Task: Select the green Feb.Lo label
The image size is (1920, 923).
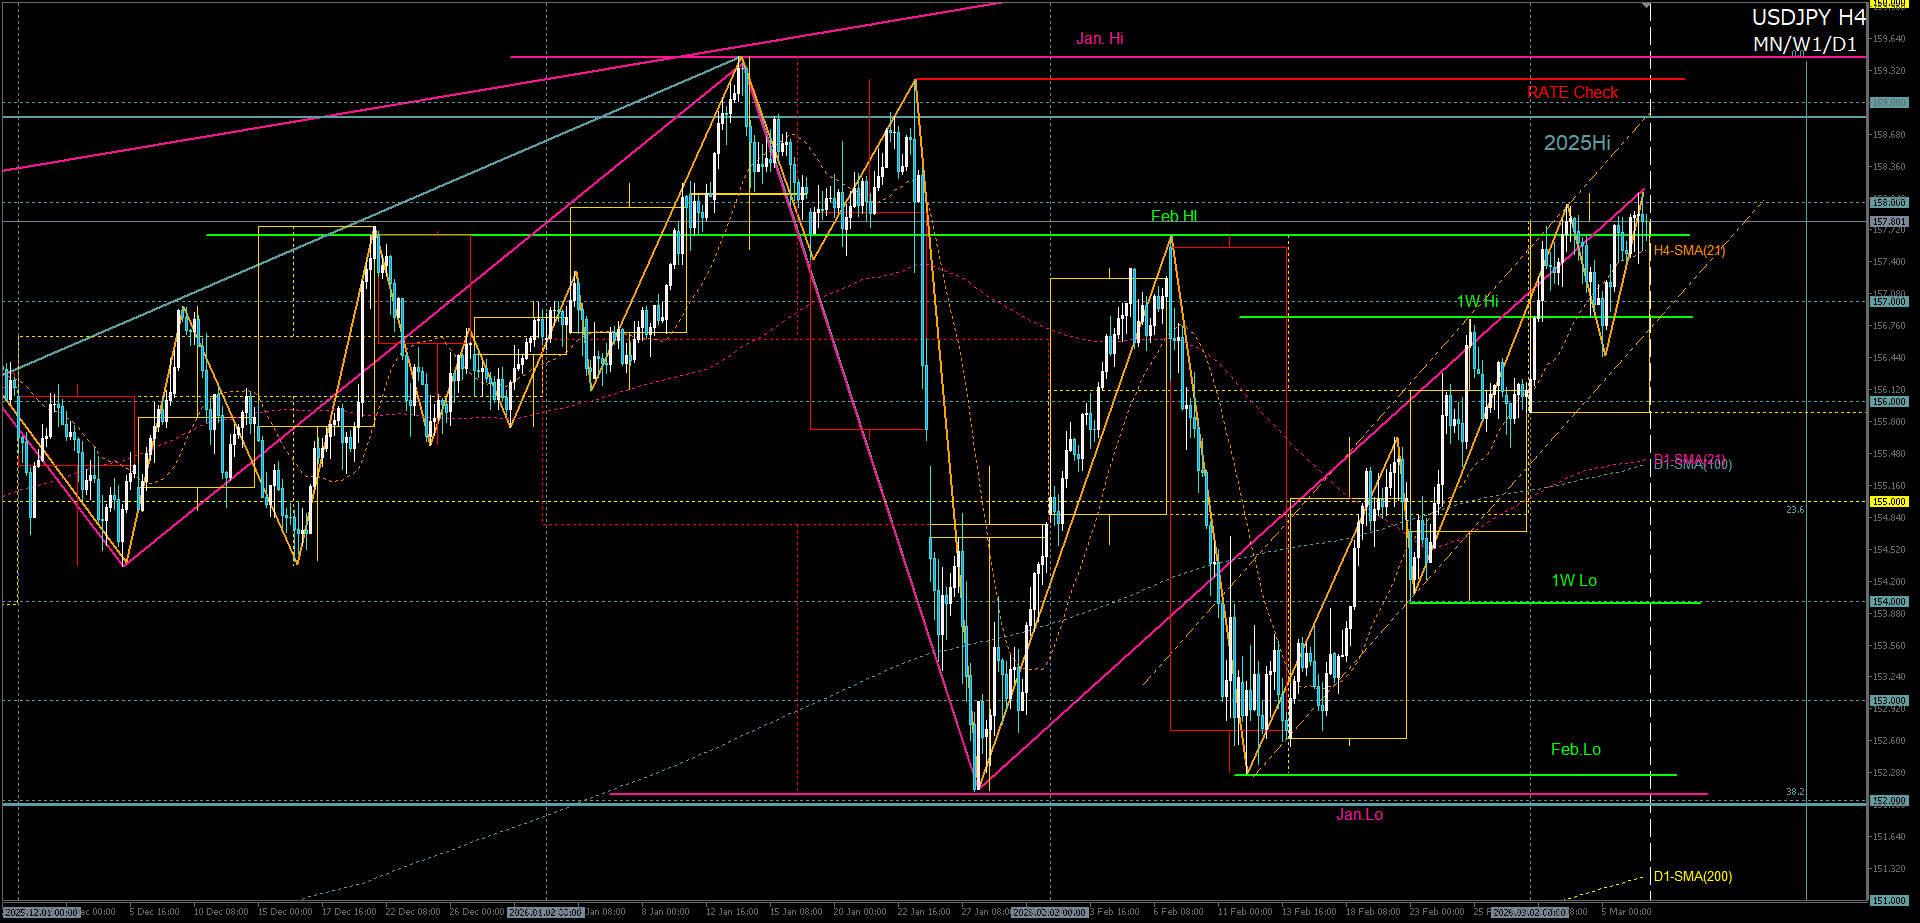Action: pos(1575,750)
